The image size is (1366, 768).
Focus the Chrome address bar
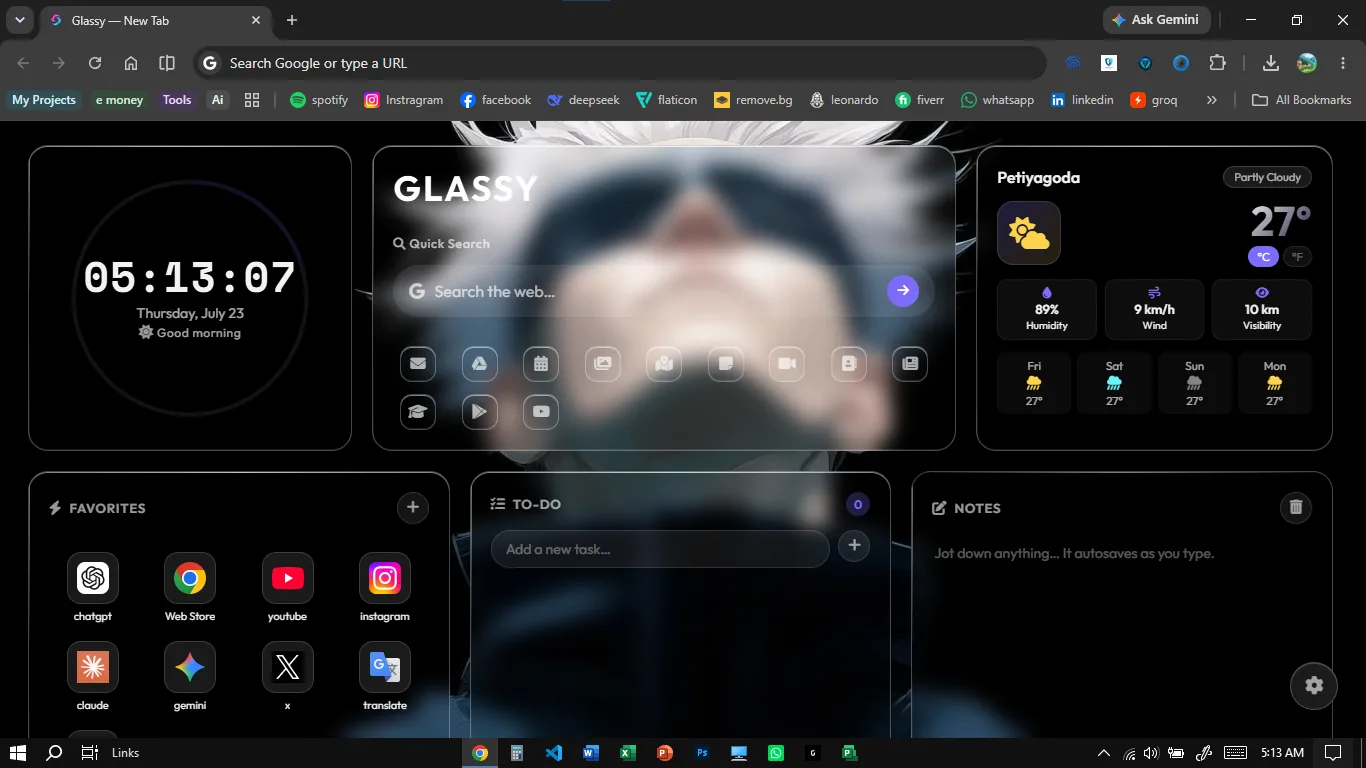click(620, 63)
